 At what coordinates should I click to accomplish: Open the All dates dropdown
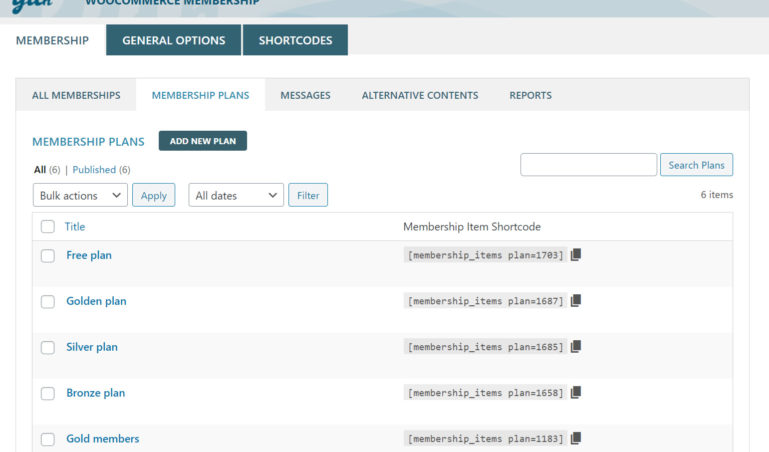(236, 195)
